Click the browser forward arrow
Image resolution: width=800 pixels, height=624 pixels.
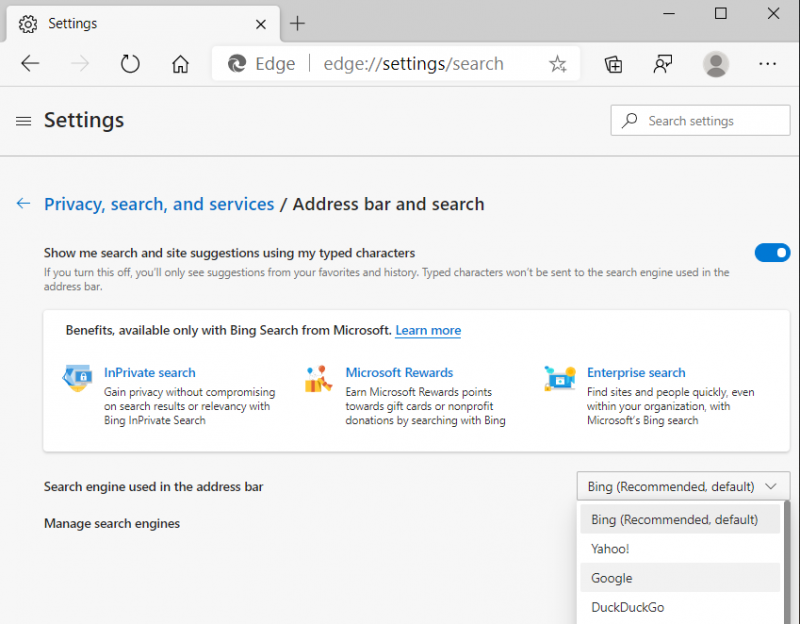click(80, 64)
